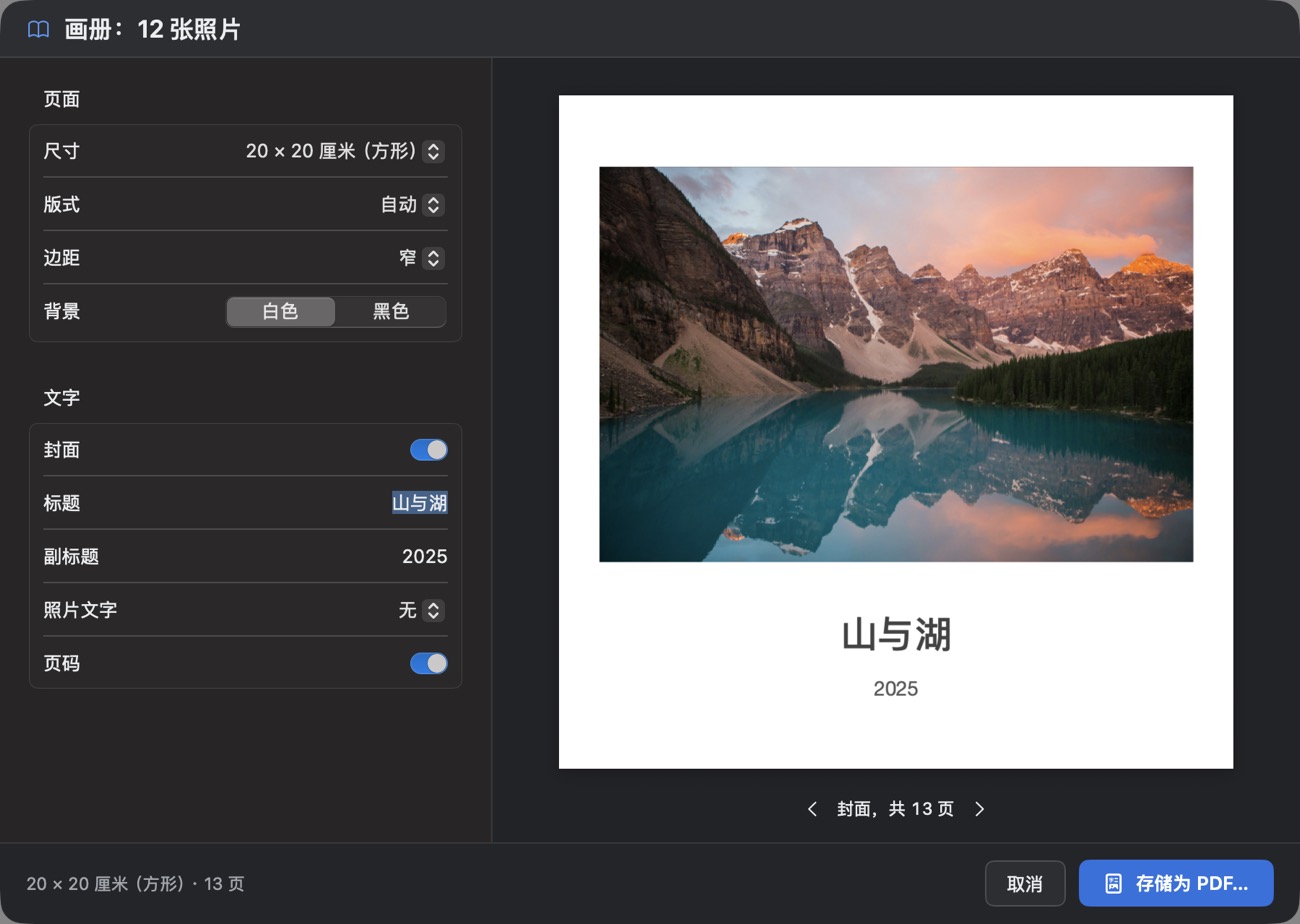Go to previous page with left chevron
The height and width of the screenshot is (924, 1300).
(x=812, y=809)
